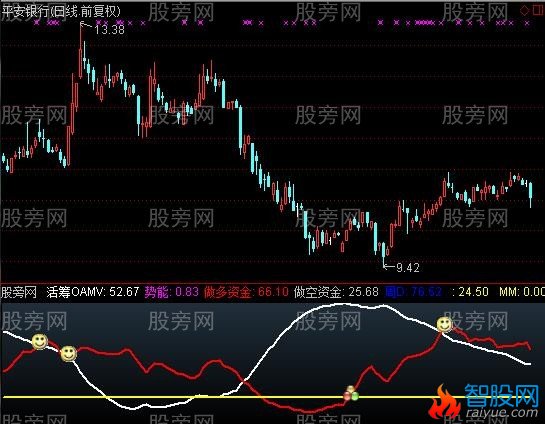
Task: Click the smiley marker on the first line crossover
Action: (x=40, y=341)
